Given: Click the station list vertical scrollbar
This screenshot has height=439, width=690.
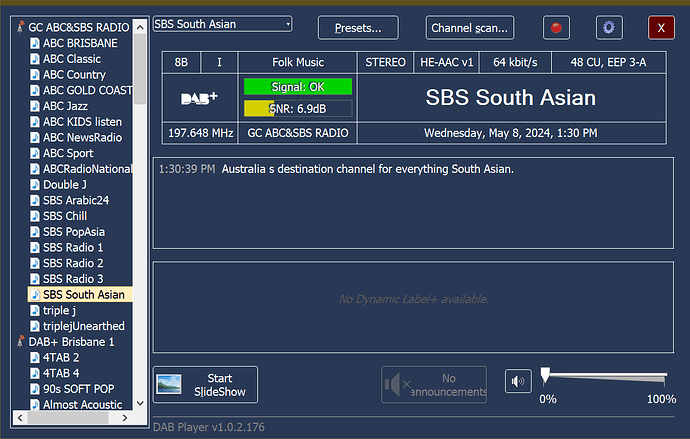Looking at the screenshot, I should click(x=140, y=250).
